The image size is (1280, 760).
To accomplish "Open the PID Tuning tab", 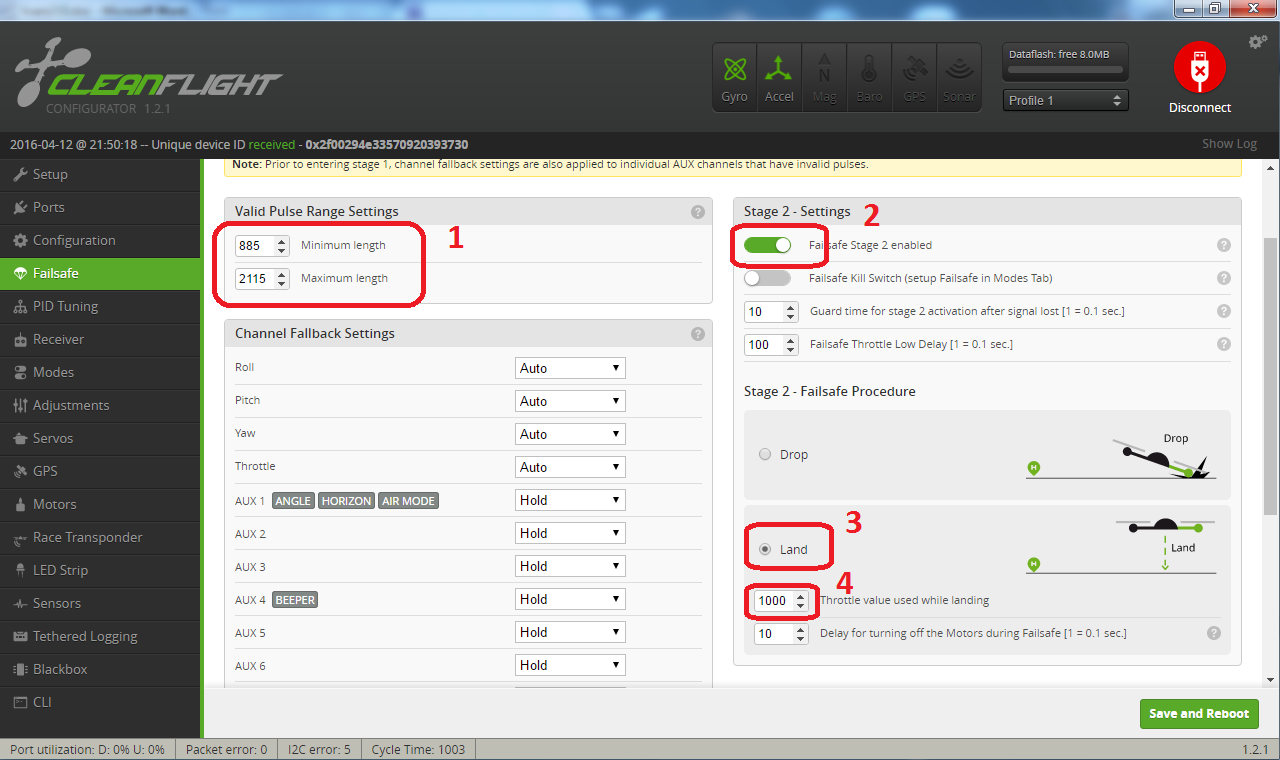I will (x=65, y=306).
